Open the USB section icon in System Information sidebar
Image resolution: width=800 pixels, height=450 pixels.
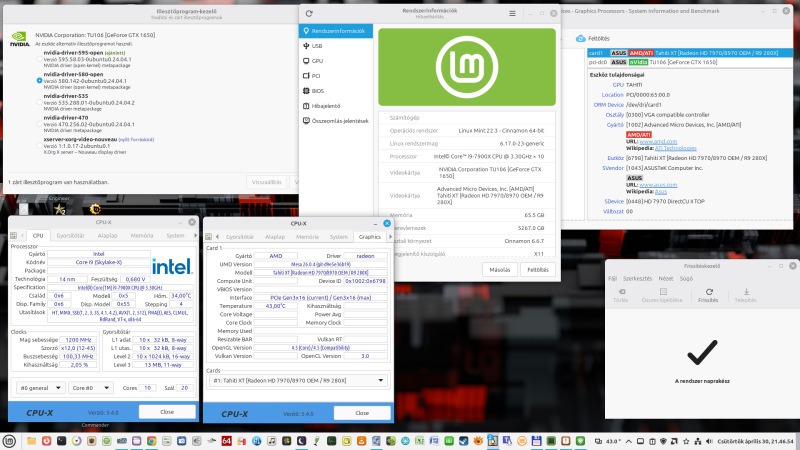(306, 46)
